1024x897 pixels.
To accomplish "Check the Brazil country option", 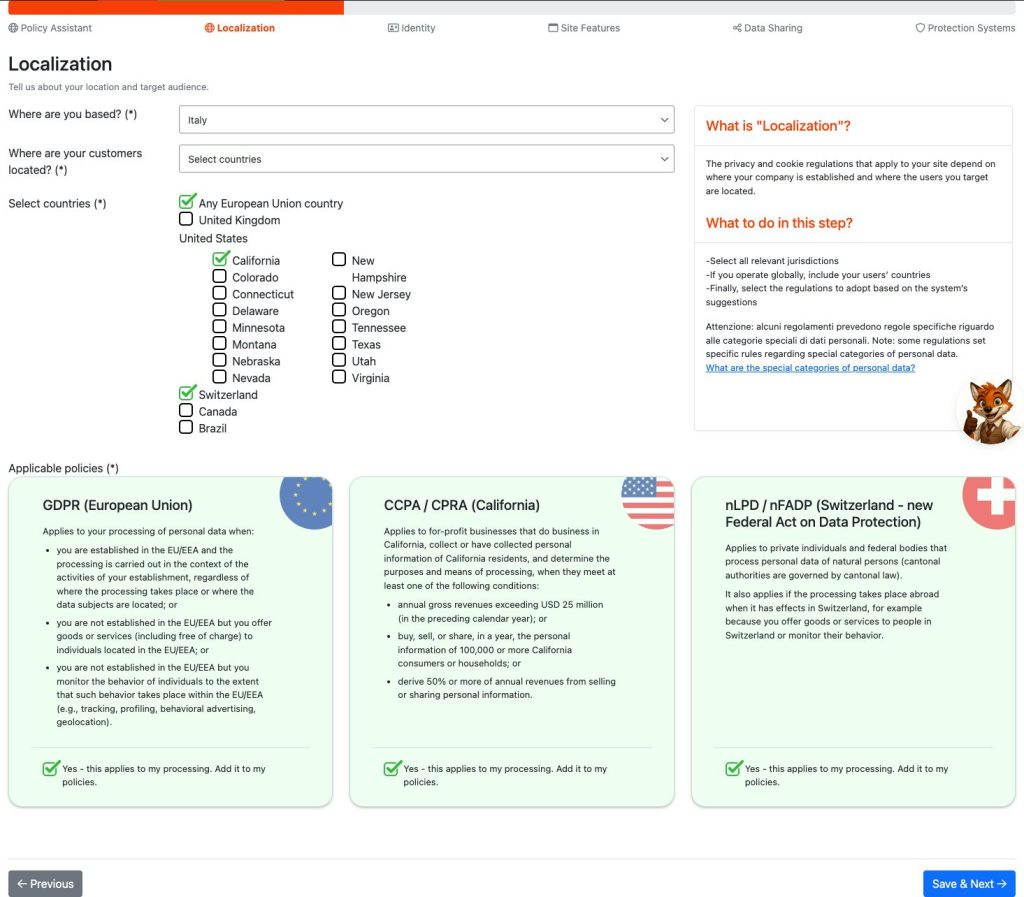I will point(186,427).
